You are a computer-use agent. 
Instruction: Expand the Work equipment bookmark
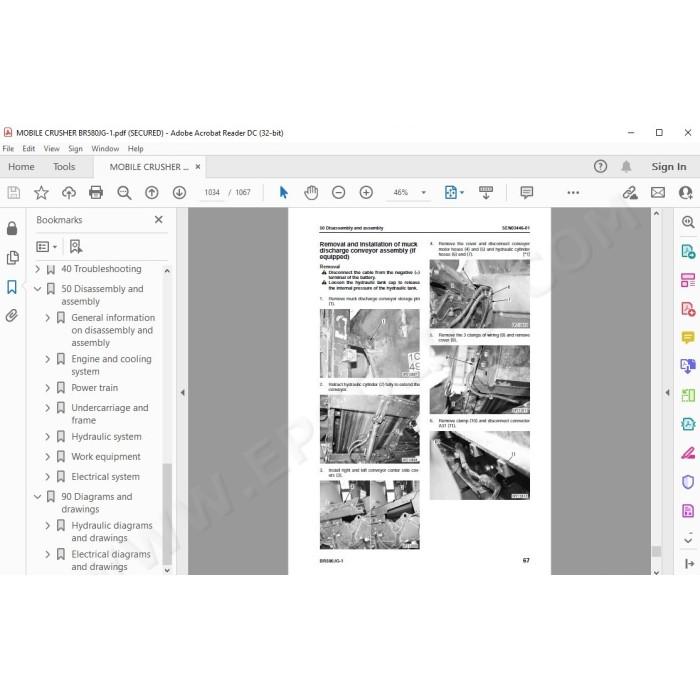[x=48, y=457]
